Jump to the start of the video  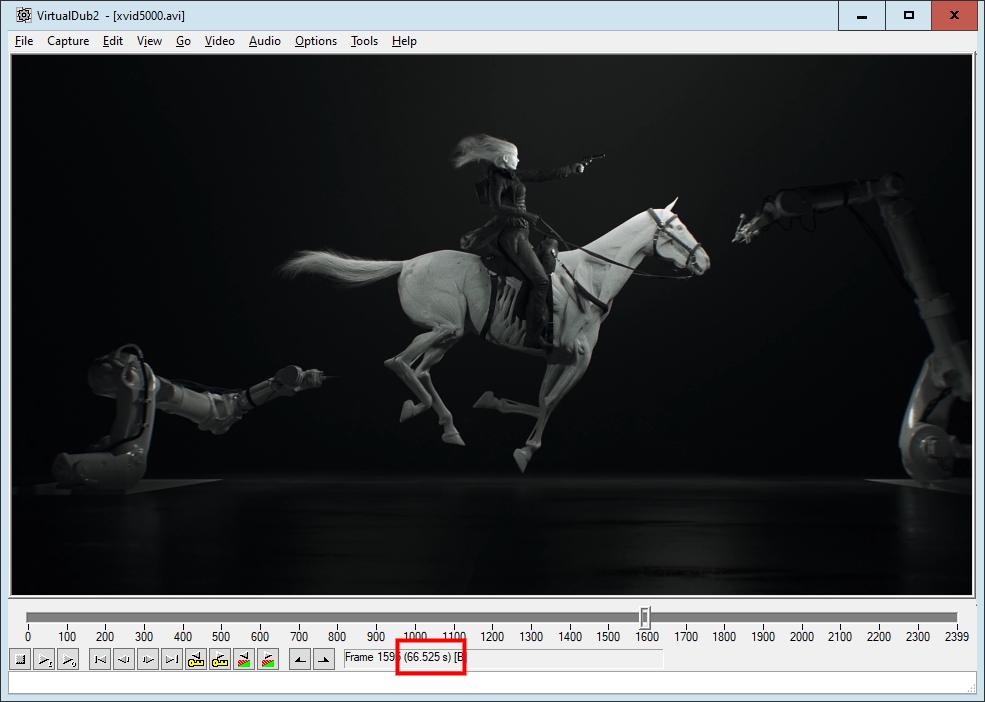pos(100,659)
